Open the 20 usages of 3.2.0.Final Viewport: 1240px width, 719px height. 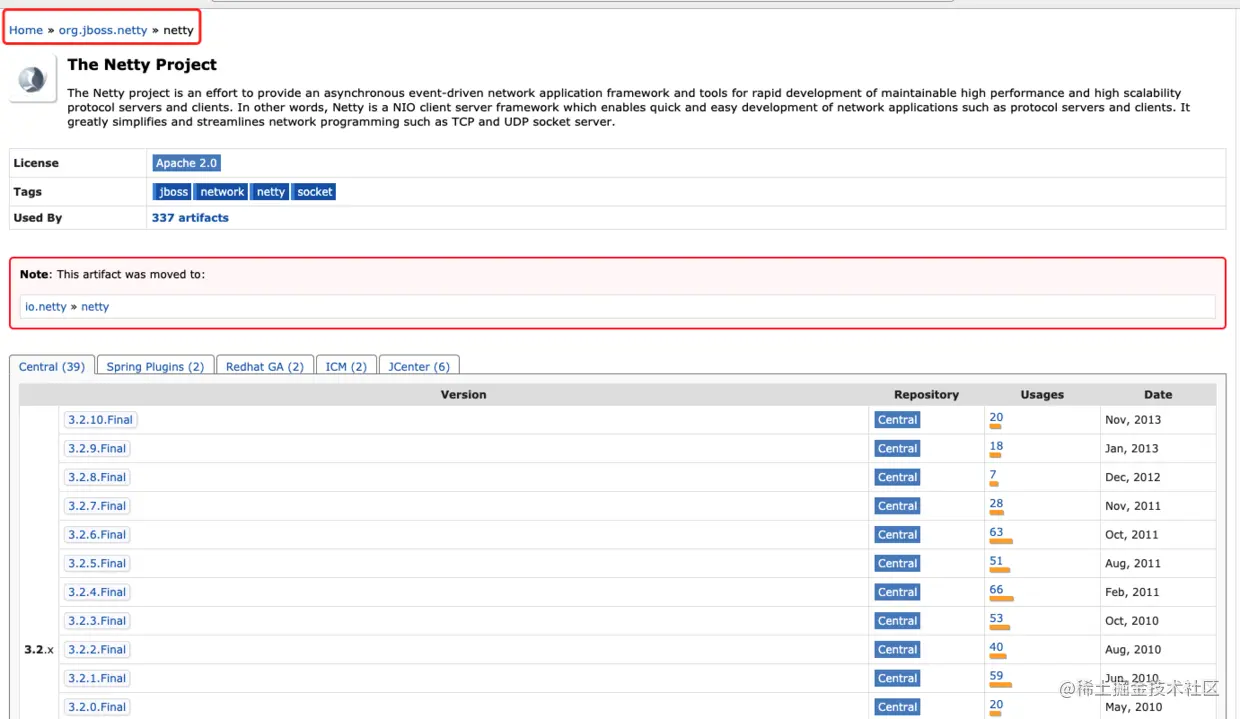point(996,705)
